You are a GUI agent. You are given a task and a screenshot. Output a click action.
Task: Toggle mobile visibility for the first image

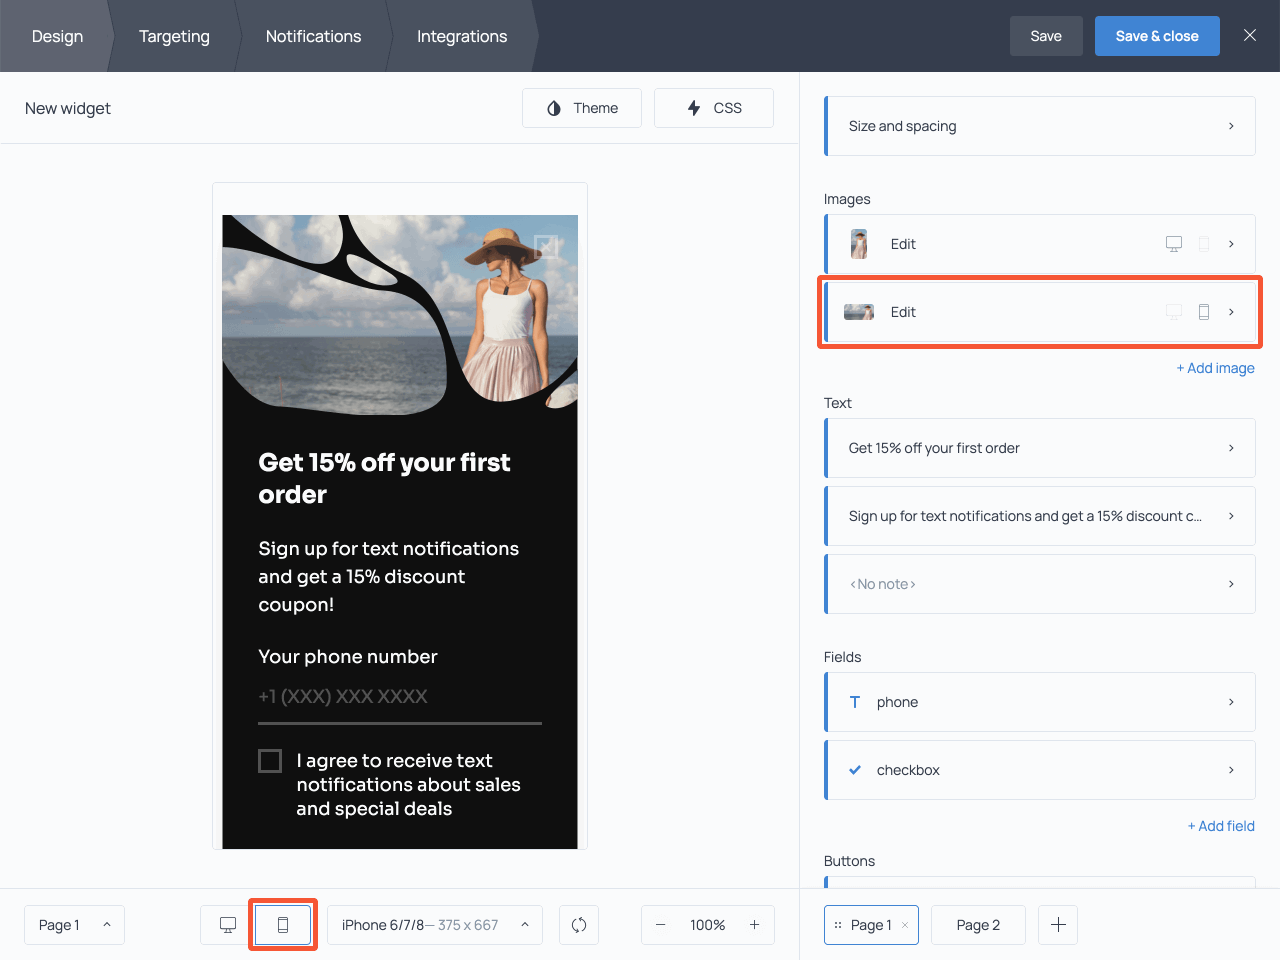pos(1204,243)
